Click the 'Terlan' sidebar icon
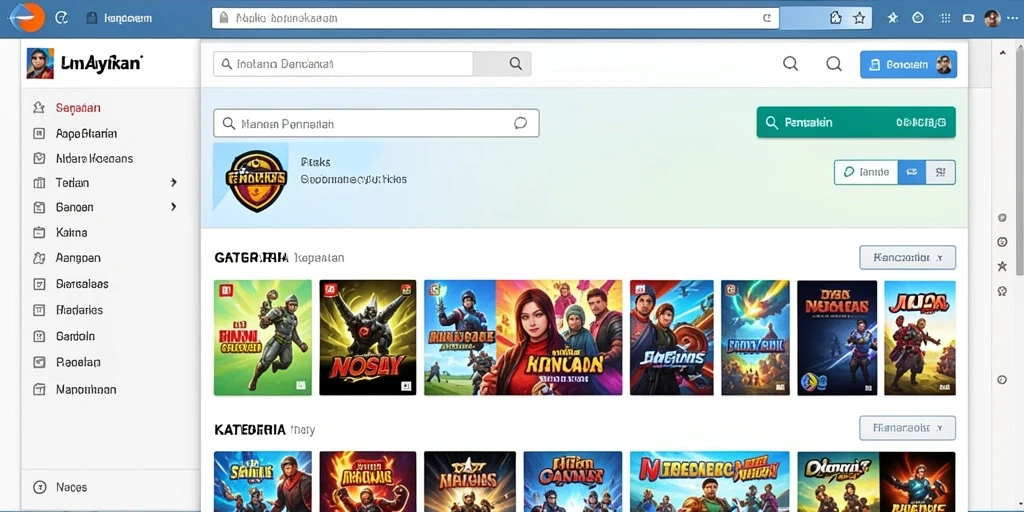This screenshot has height=512, width=1024. coord(39,183)
